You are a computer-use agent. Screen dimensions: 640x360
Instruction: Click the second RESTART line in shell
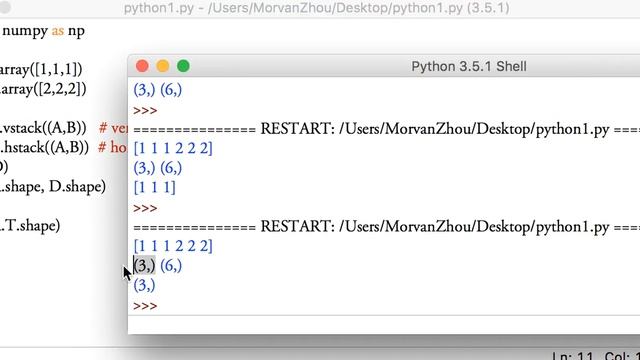(x=386, y=227)
